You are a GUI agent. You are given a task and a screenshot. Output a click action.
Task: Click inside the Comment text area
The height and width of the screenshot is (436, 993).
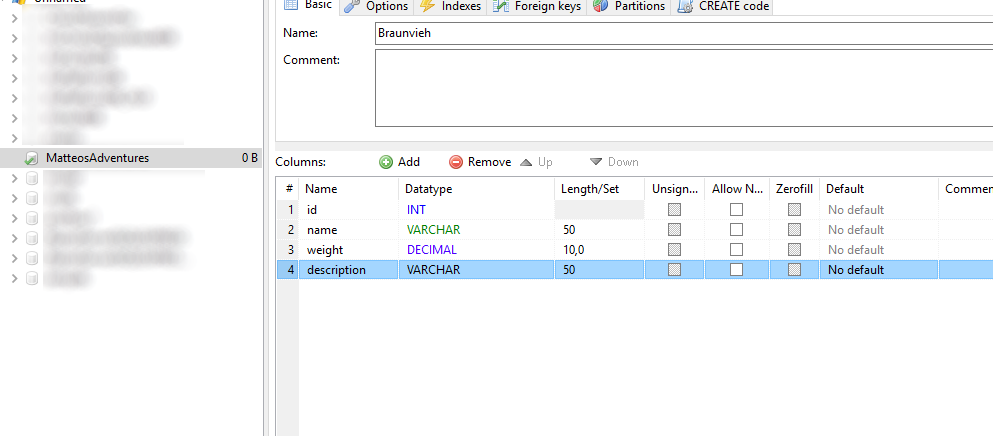point(680,88)
